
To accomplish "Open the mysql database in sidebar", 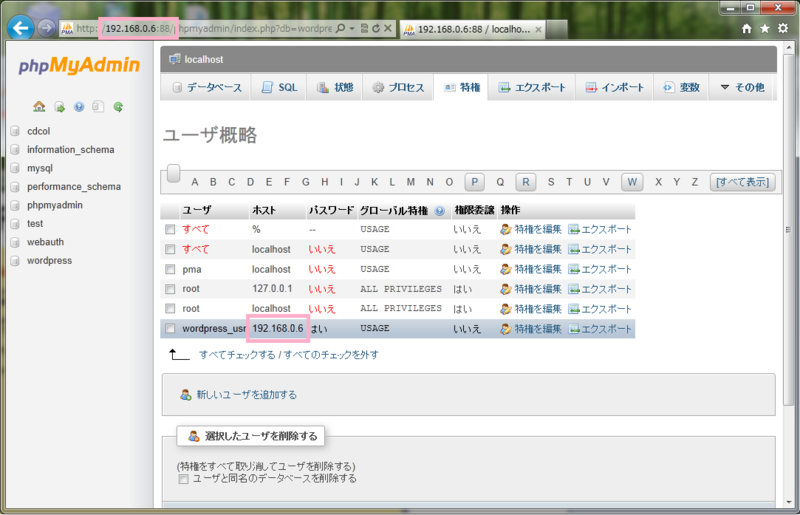I will click(x=40, y=168).
